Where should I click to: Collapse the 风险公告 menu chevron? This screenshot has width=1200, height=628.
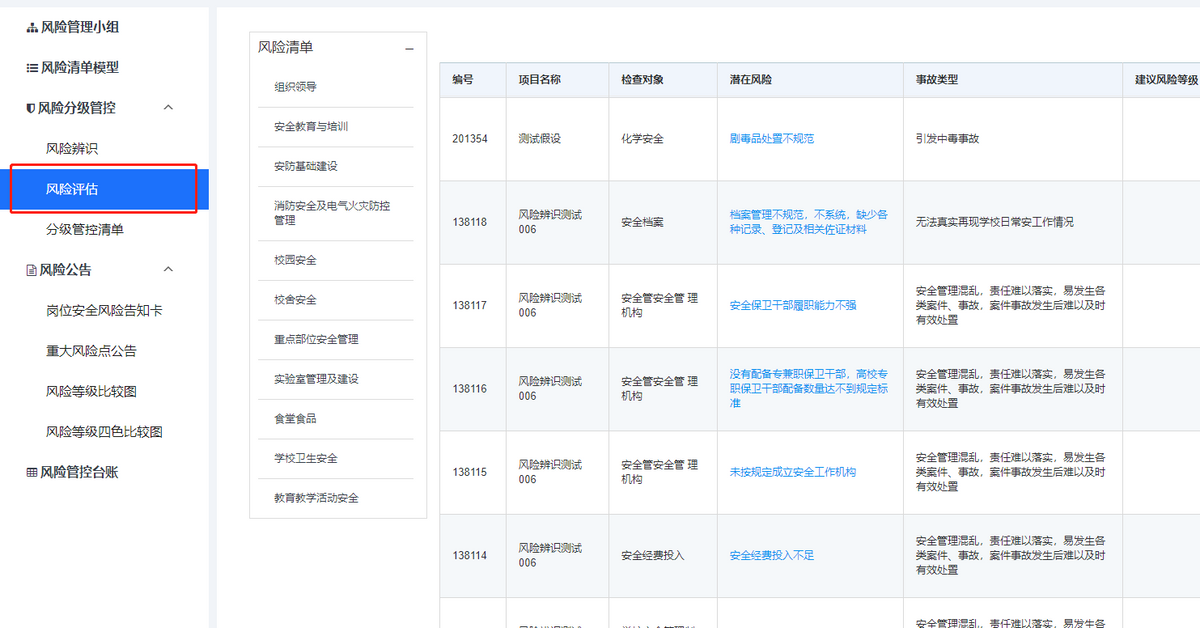click(x=168, y=269)
